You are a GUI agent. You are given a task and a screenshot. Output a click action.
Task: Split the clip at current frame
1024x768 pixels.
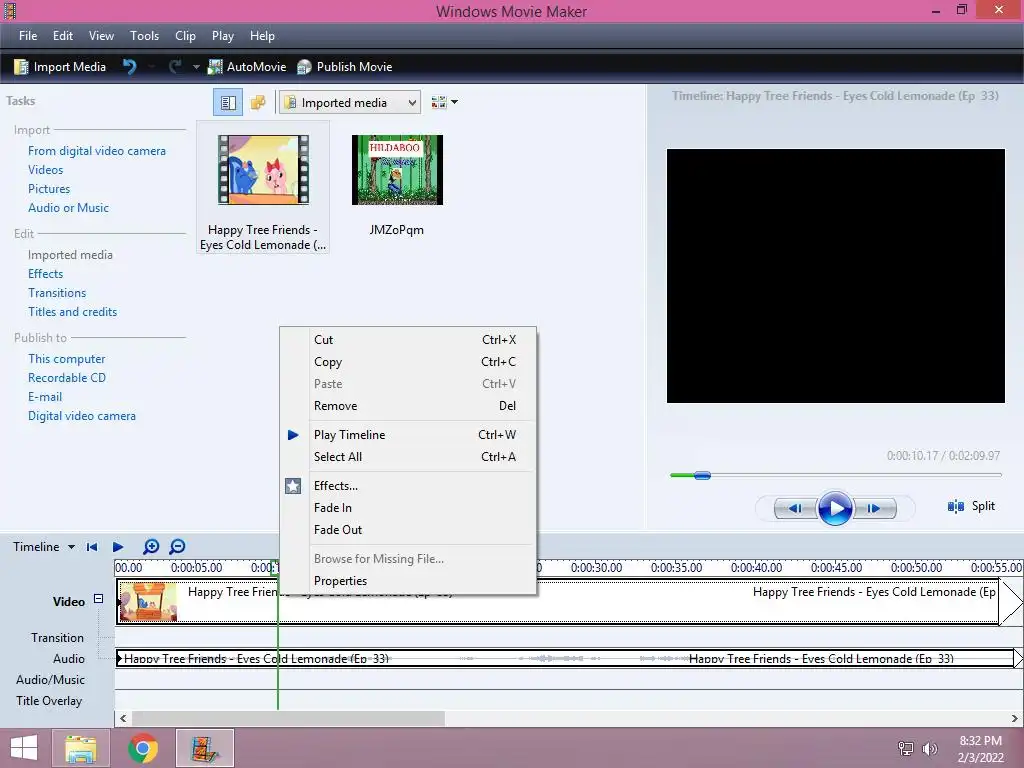972,506
